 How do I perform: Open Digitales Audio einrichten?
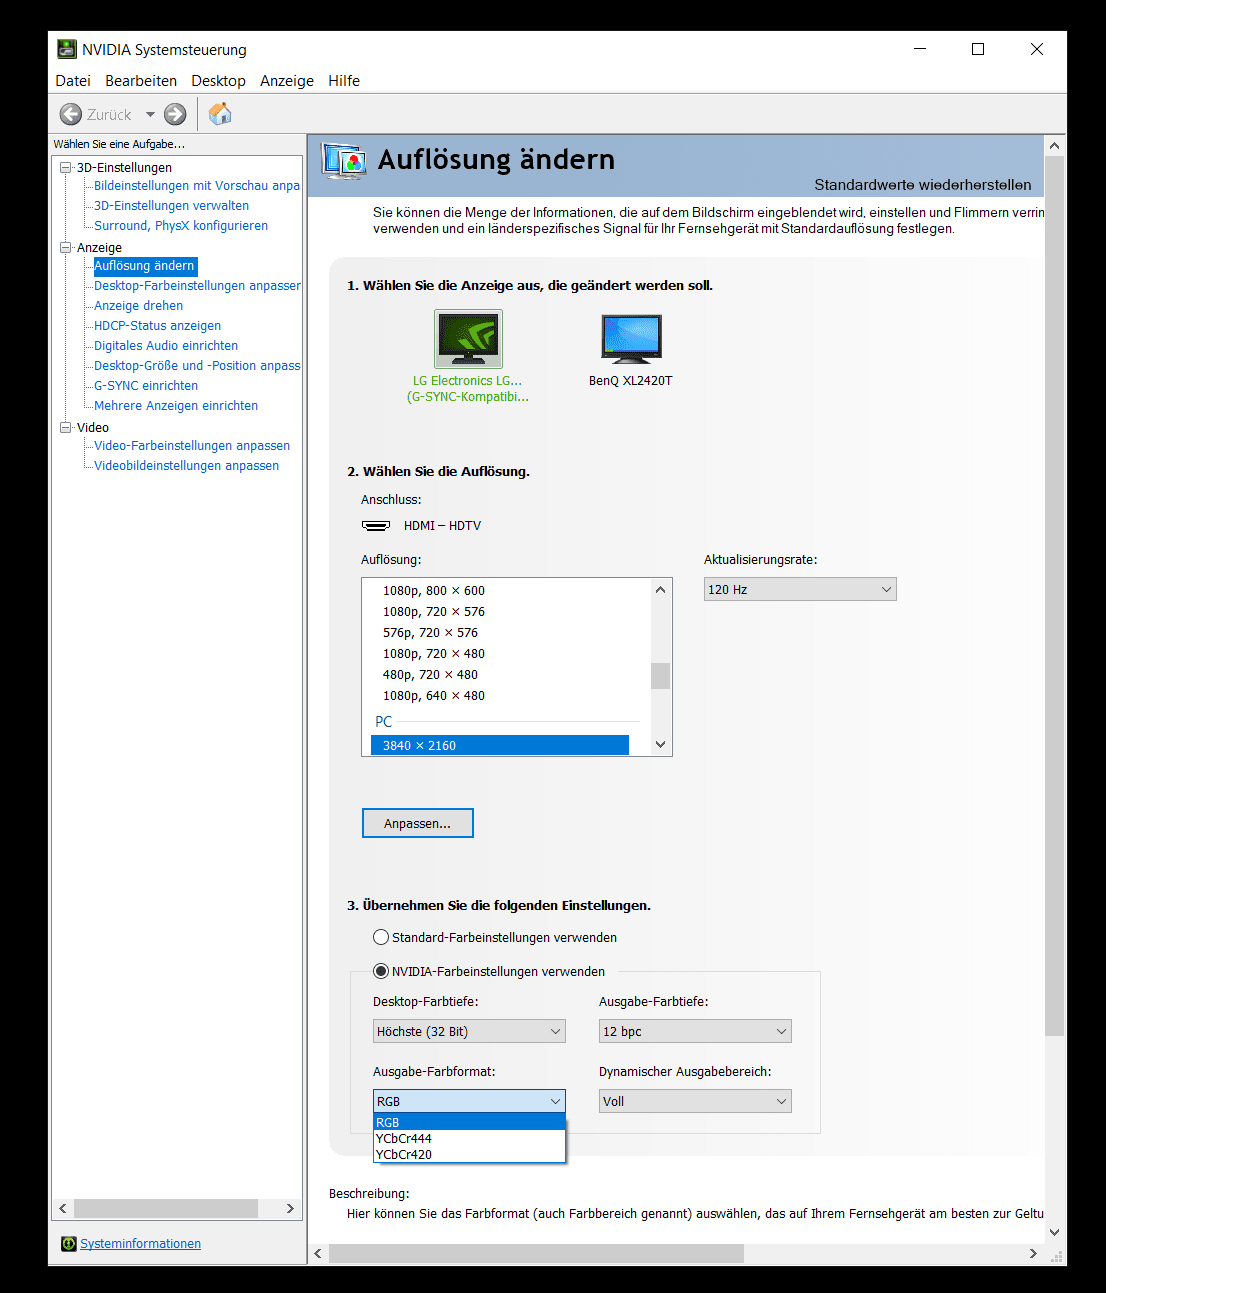tap(166, 346)
